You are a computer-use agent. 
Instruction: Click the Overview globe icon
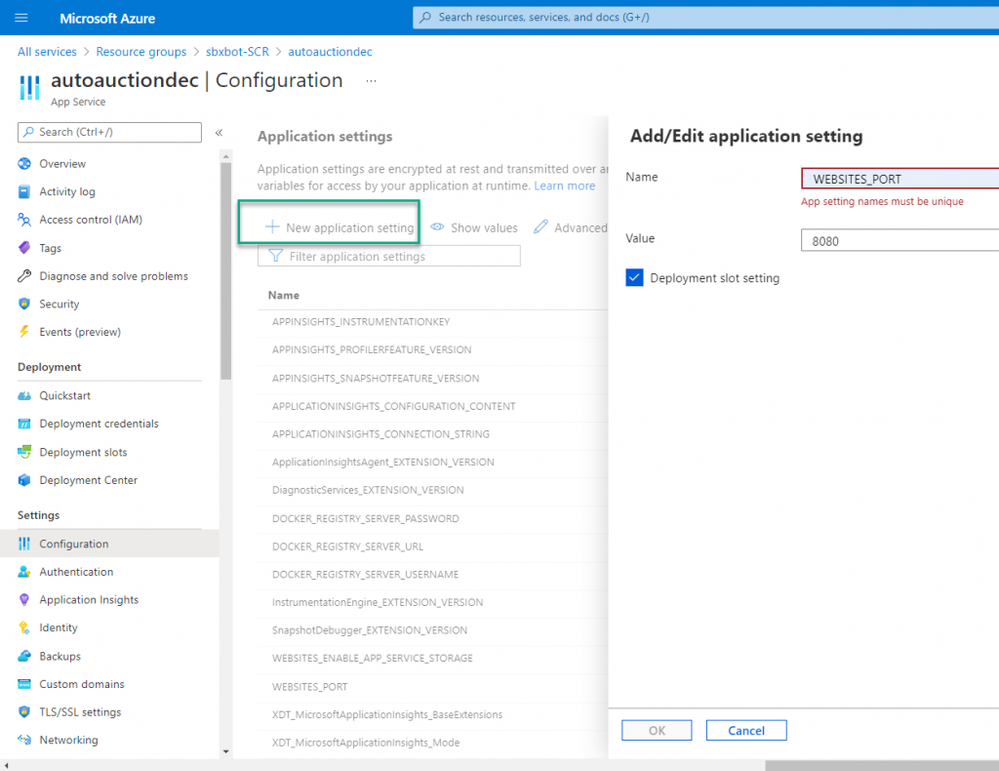(24, 164)
